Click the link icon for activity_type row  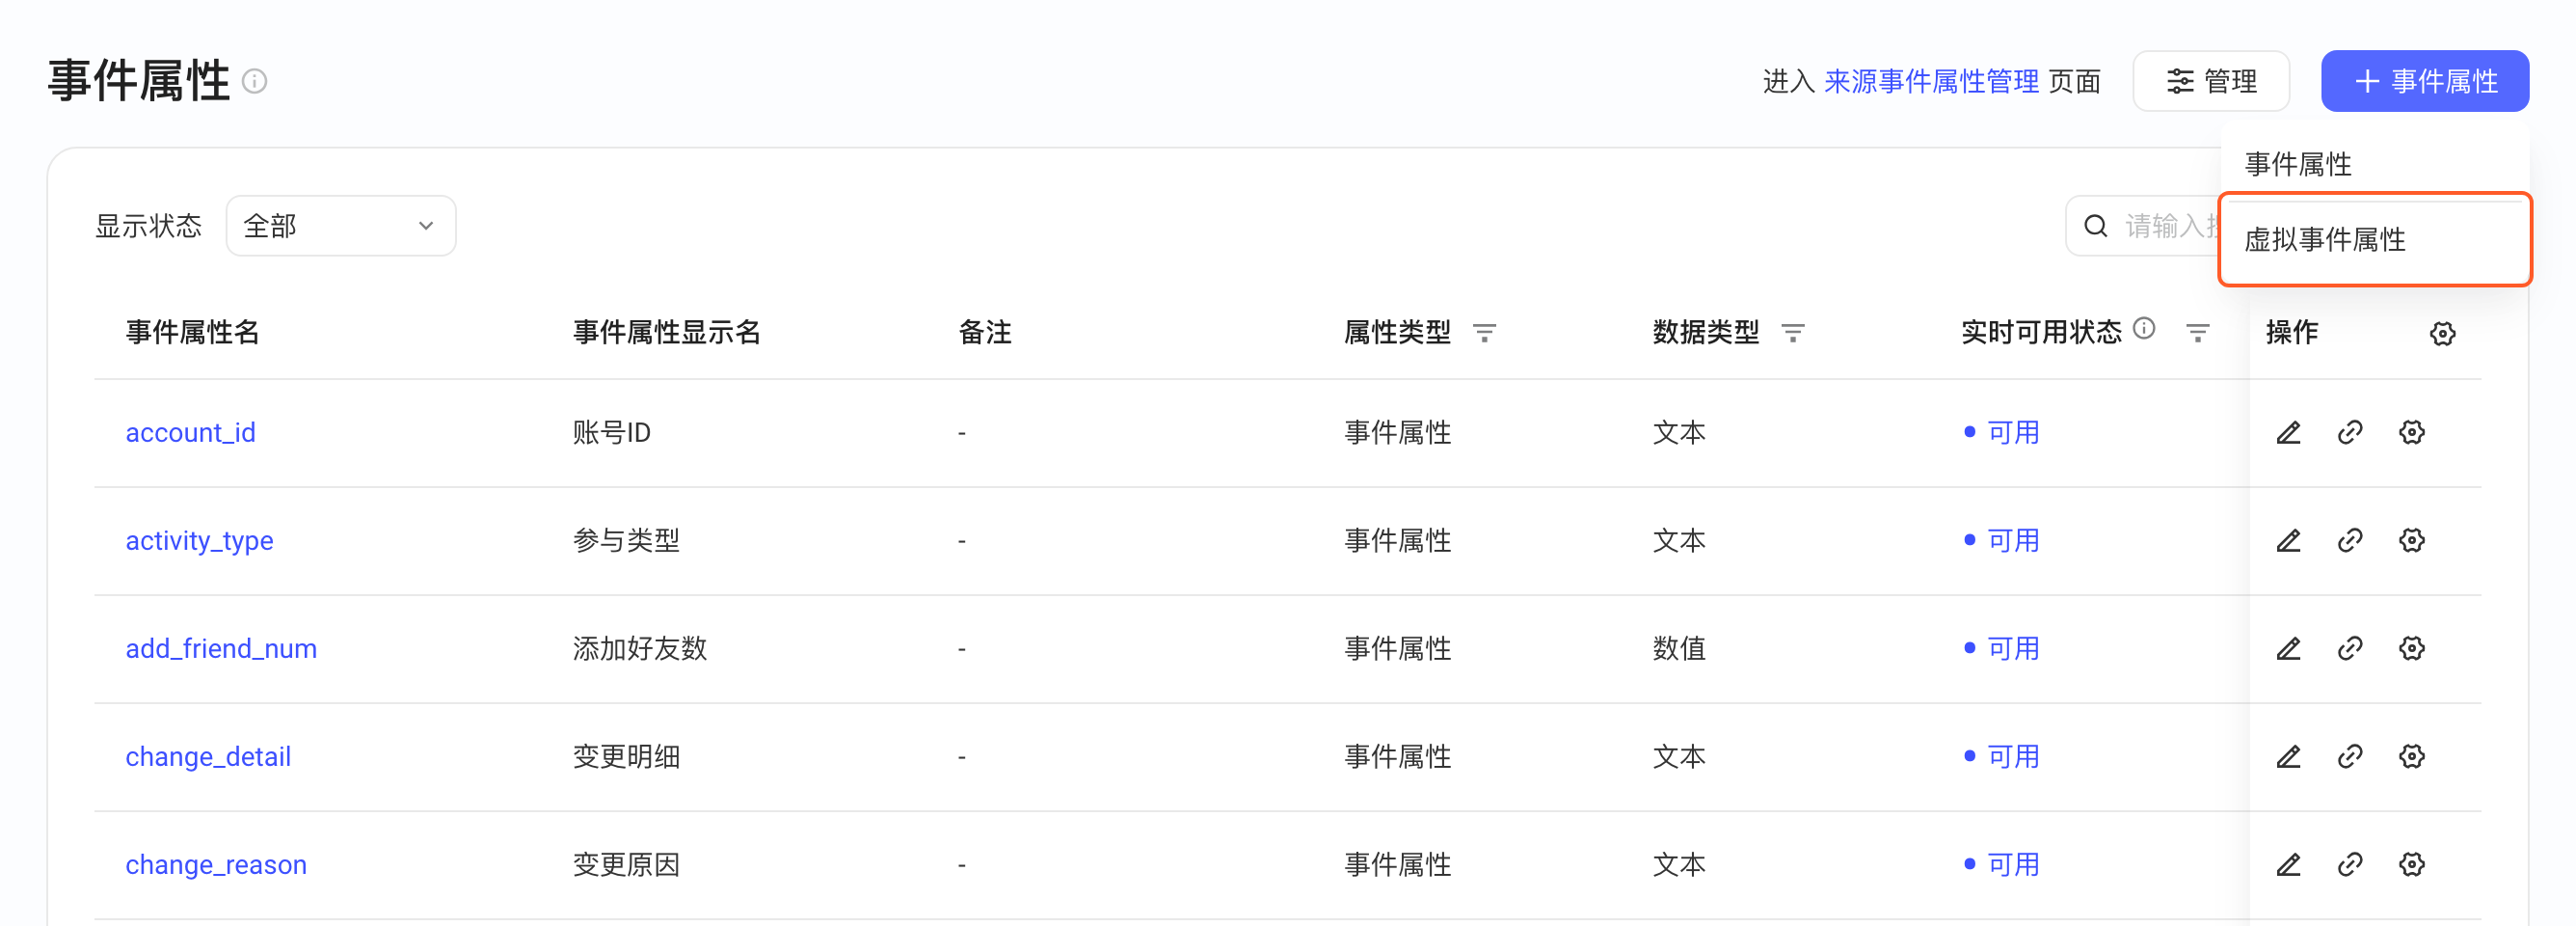[x=2350, y=541]
